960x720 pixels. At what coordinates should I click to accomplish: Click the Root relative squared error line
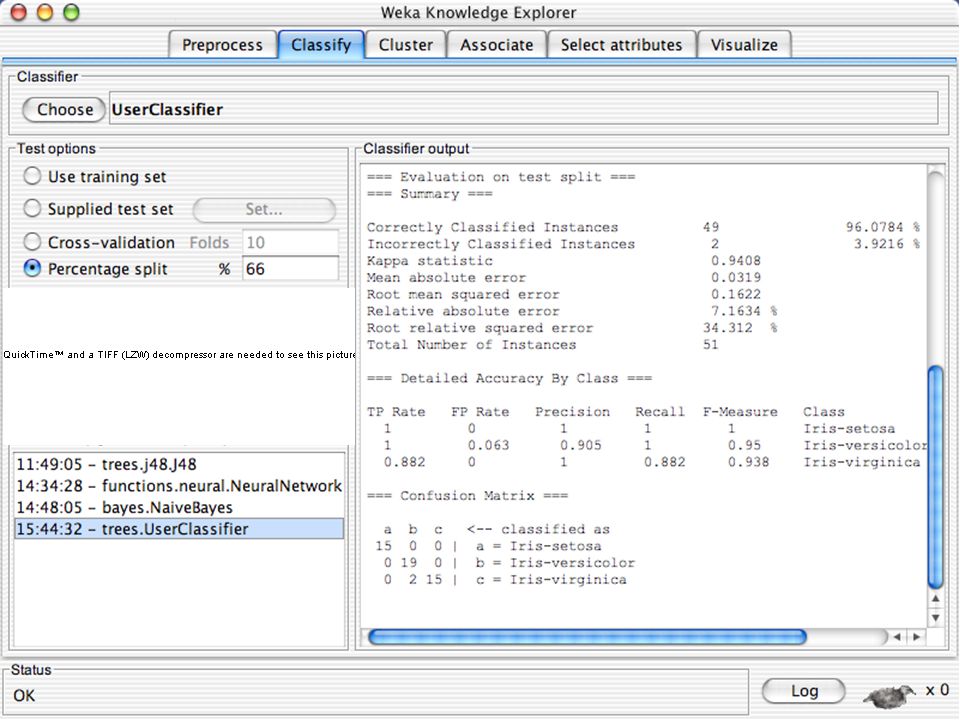[572, 328]
